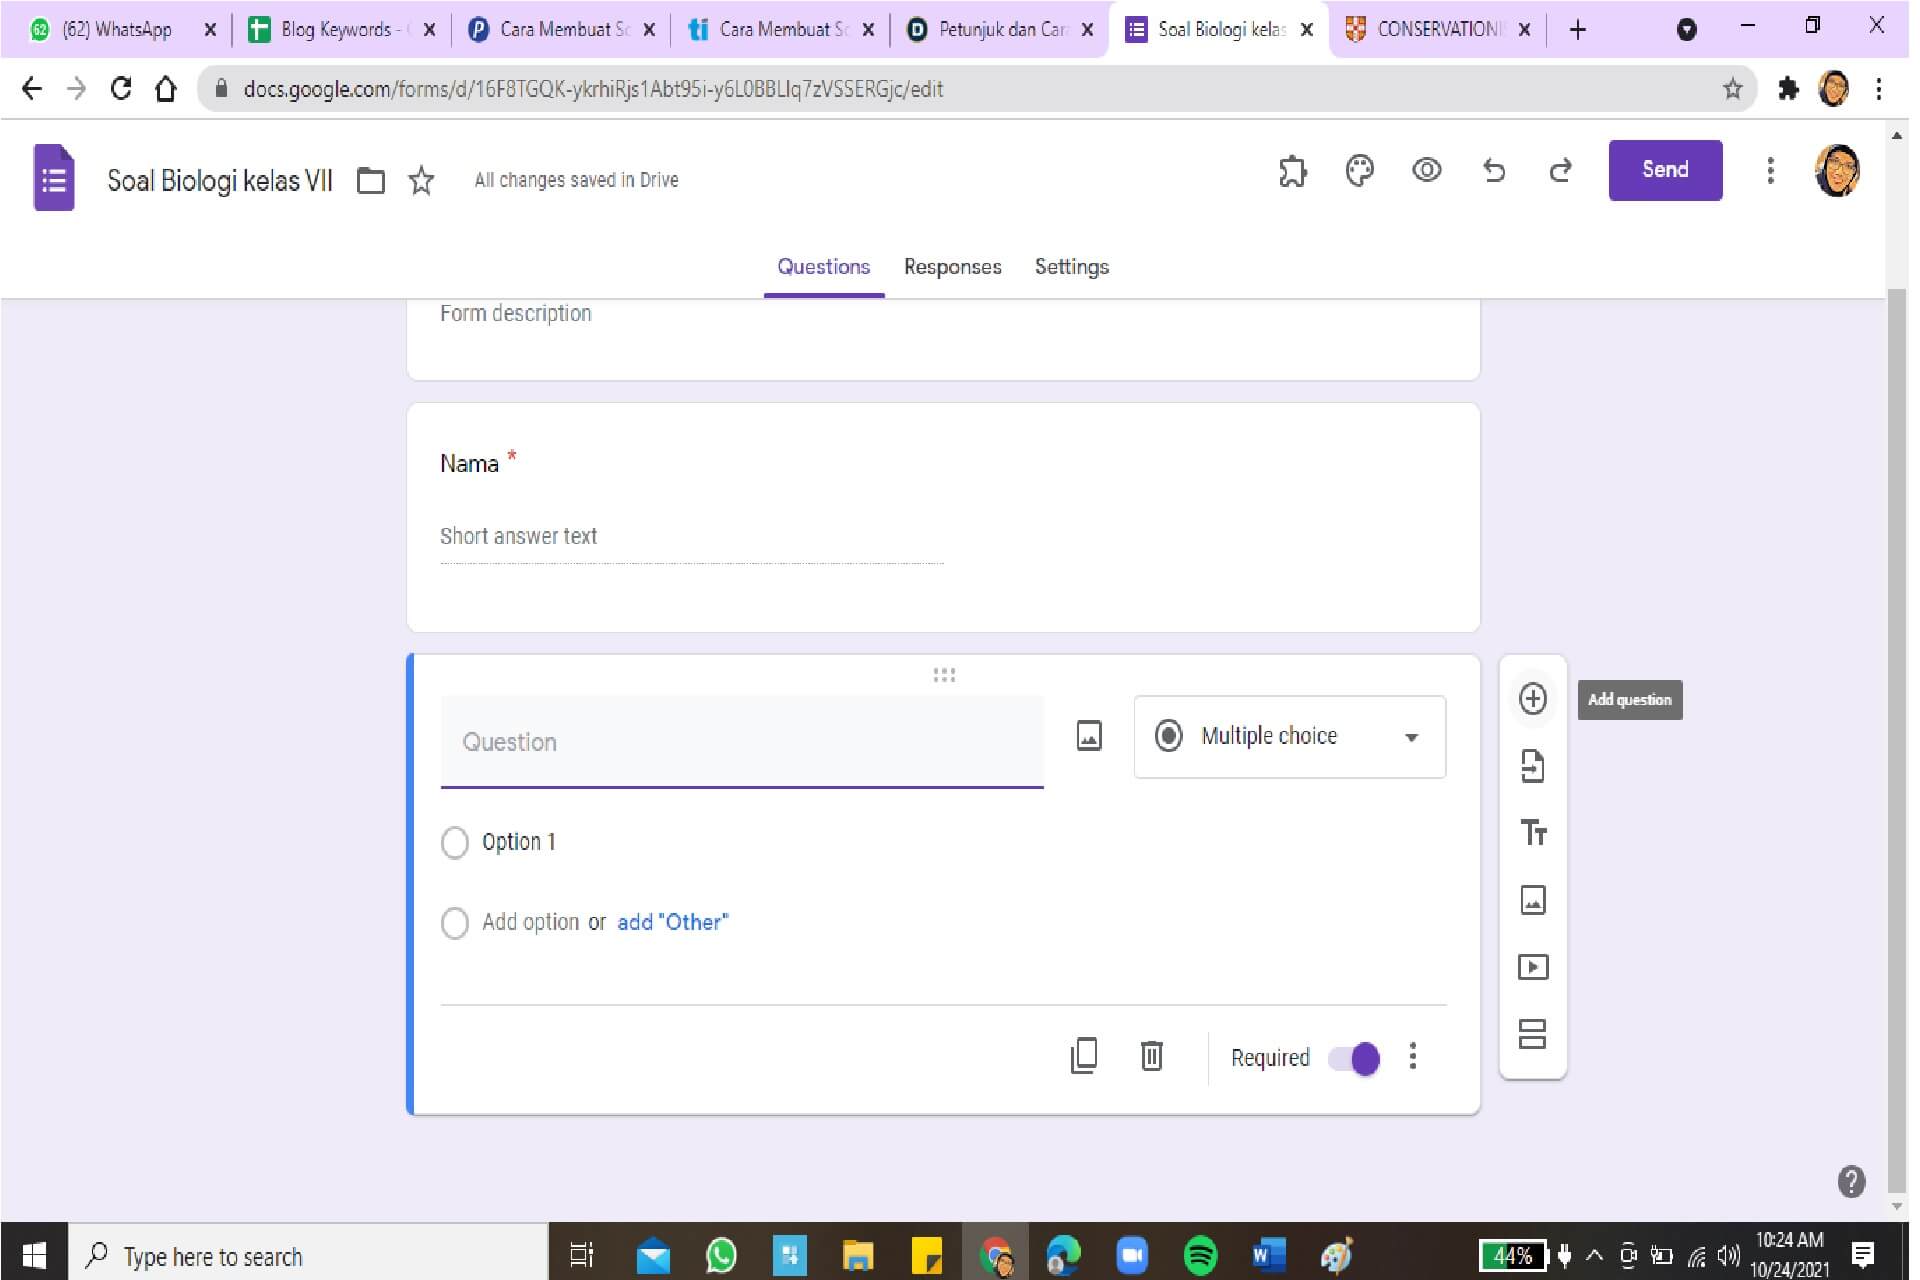Viewport: 1920px width, 1280px height.
Task: Open form more options menu beside Send
Action: pos(1770,171)
